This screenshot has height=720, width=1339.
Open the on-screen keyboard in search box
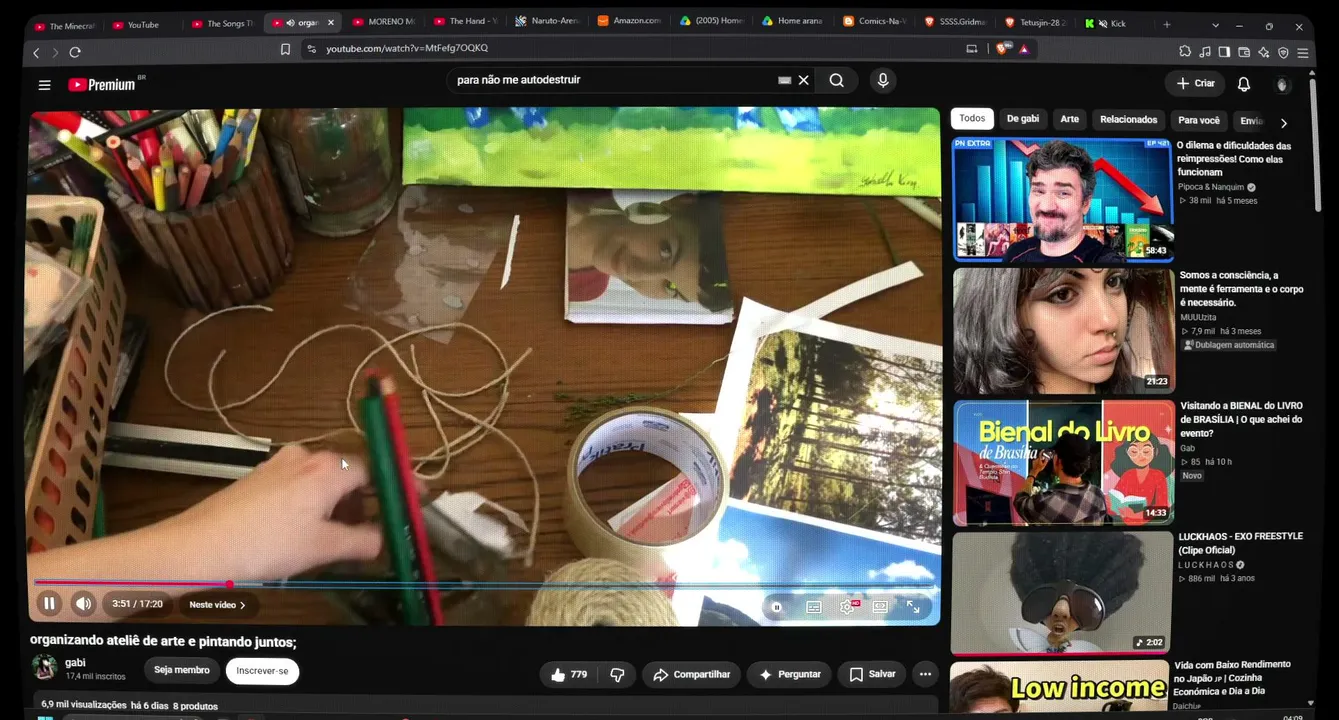(x=785, y=80)
